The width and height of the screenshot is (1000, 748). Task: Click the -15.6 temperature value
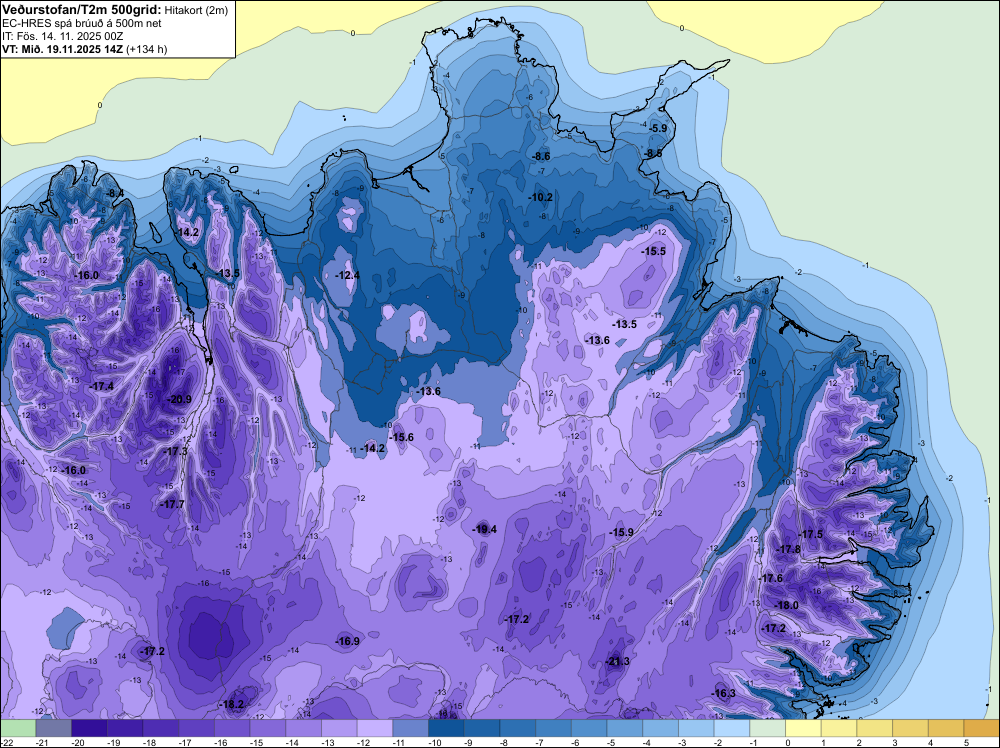[402, 437]
